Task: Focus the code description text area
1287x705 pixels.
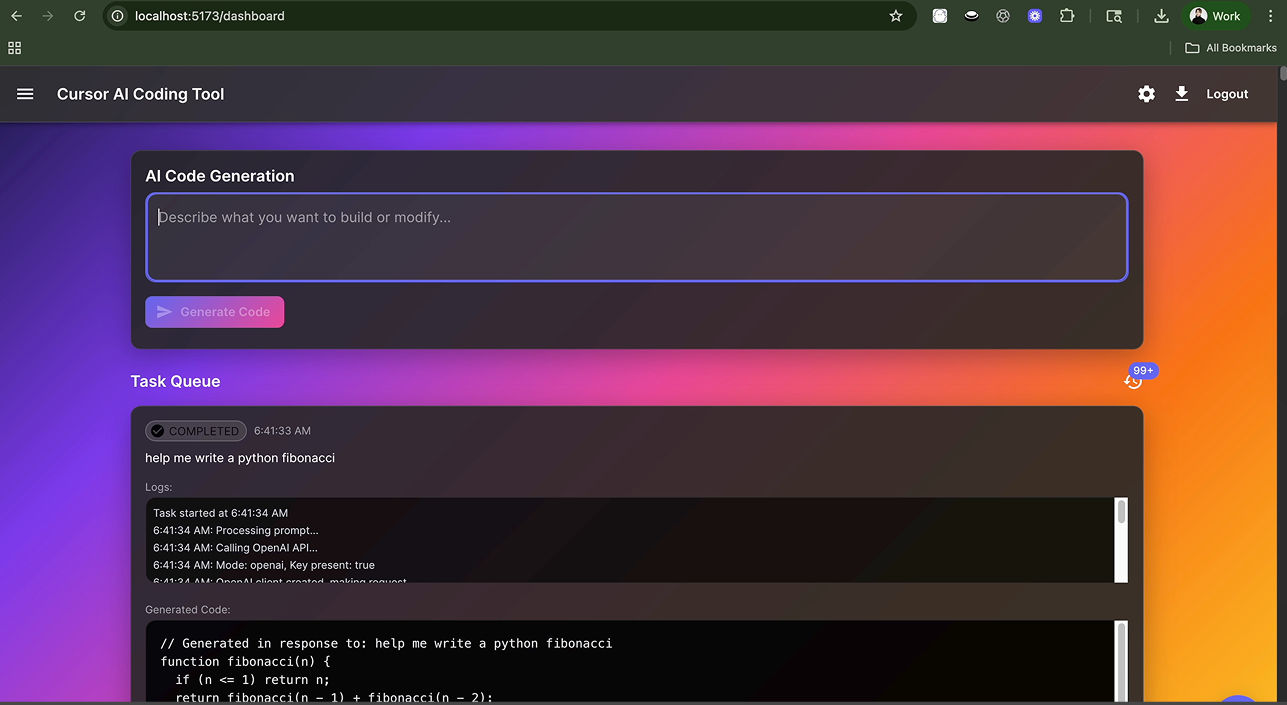Action: tap(637, 238)
